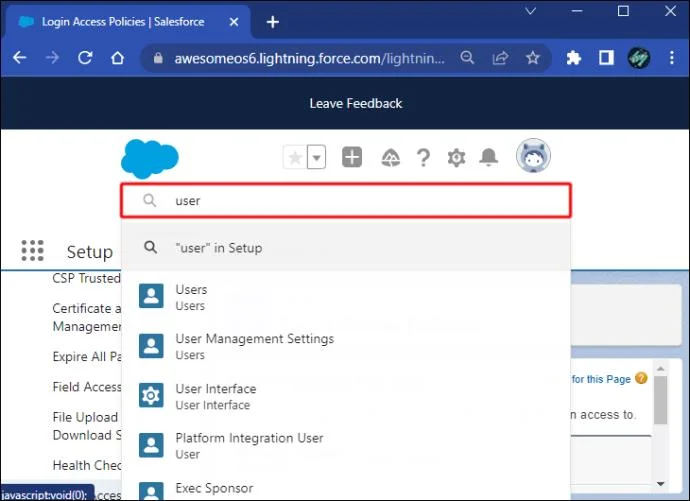690x501 pixels.
Task: Choose Platform Integration User result
Action: pyautogui.click(x=346, y=445)
